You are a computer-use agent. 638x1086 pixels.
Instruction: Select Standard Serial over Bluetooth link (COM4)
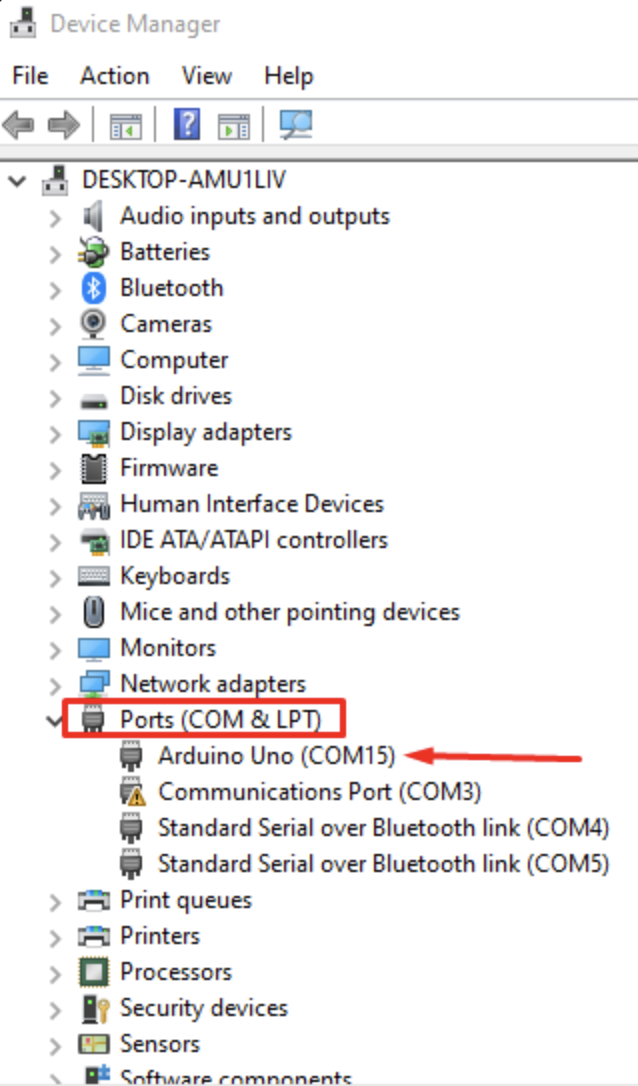(384, 828)
